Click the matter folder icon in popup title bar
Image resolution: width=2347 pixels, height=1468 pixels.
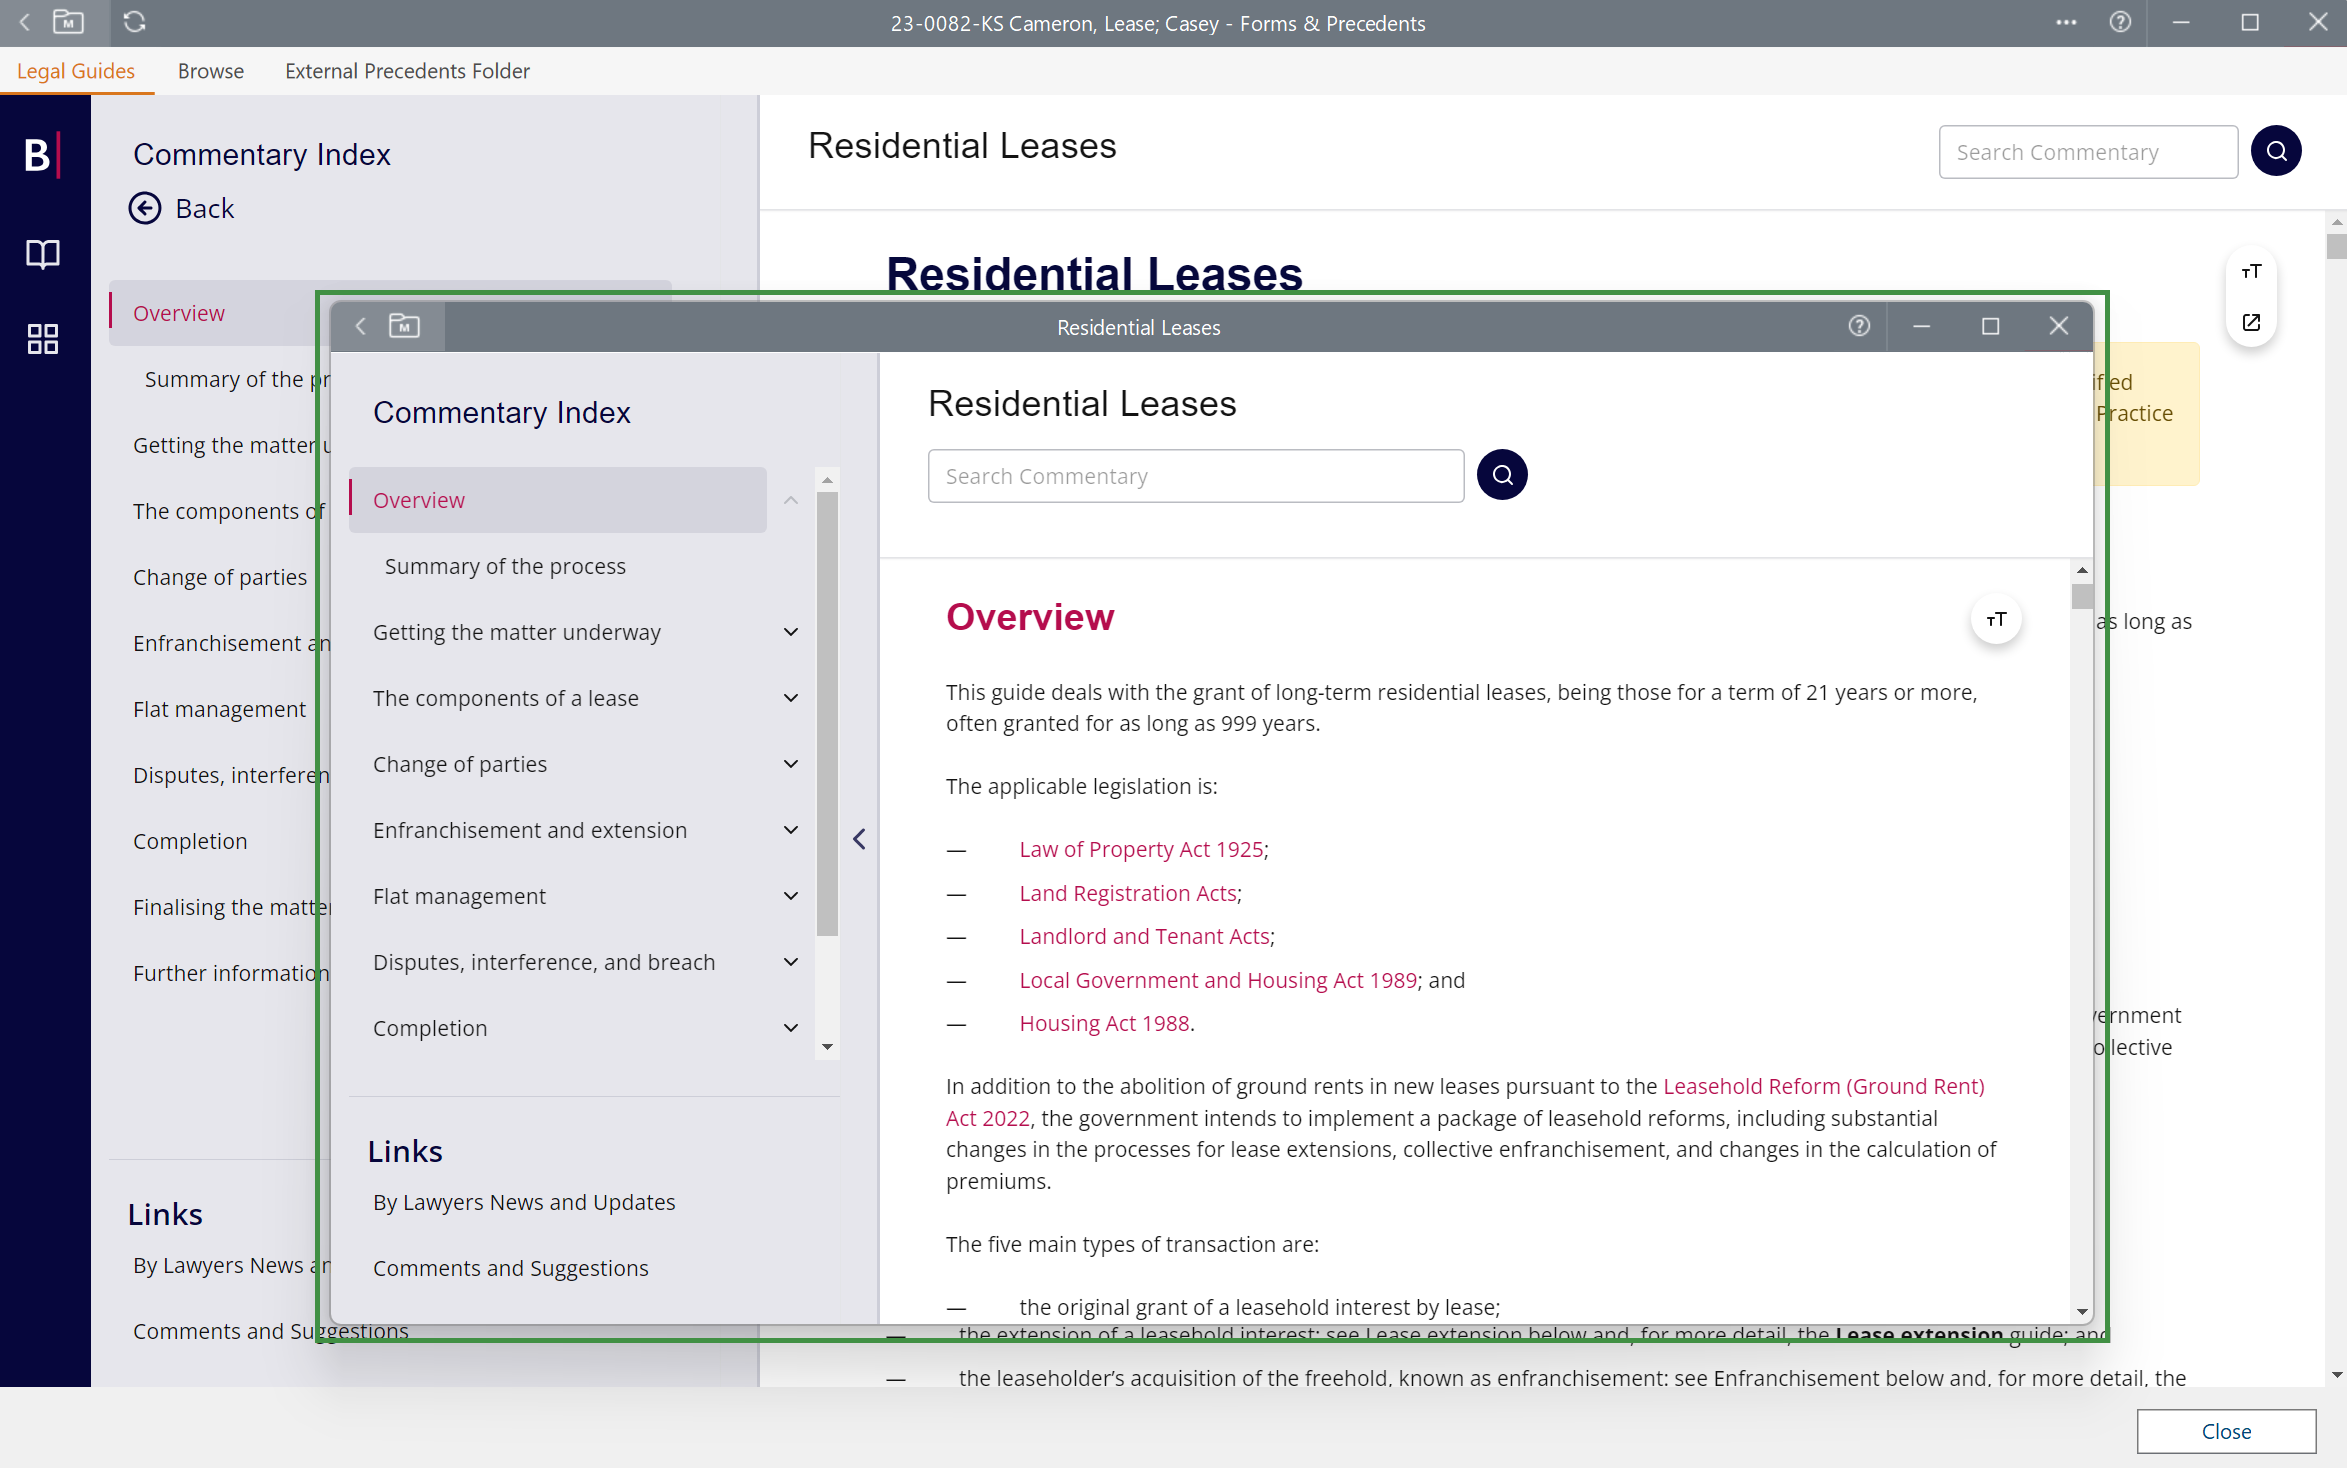click(404, 326)
